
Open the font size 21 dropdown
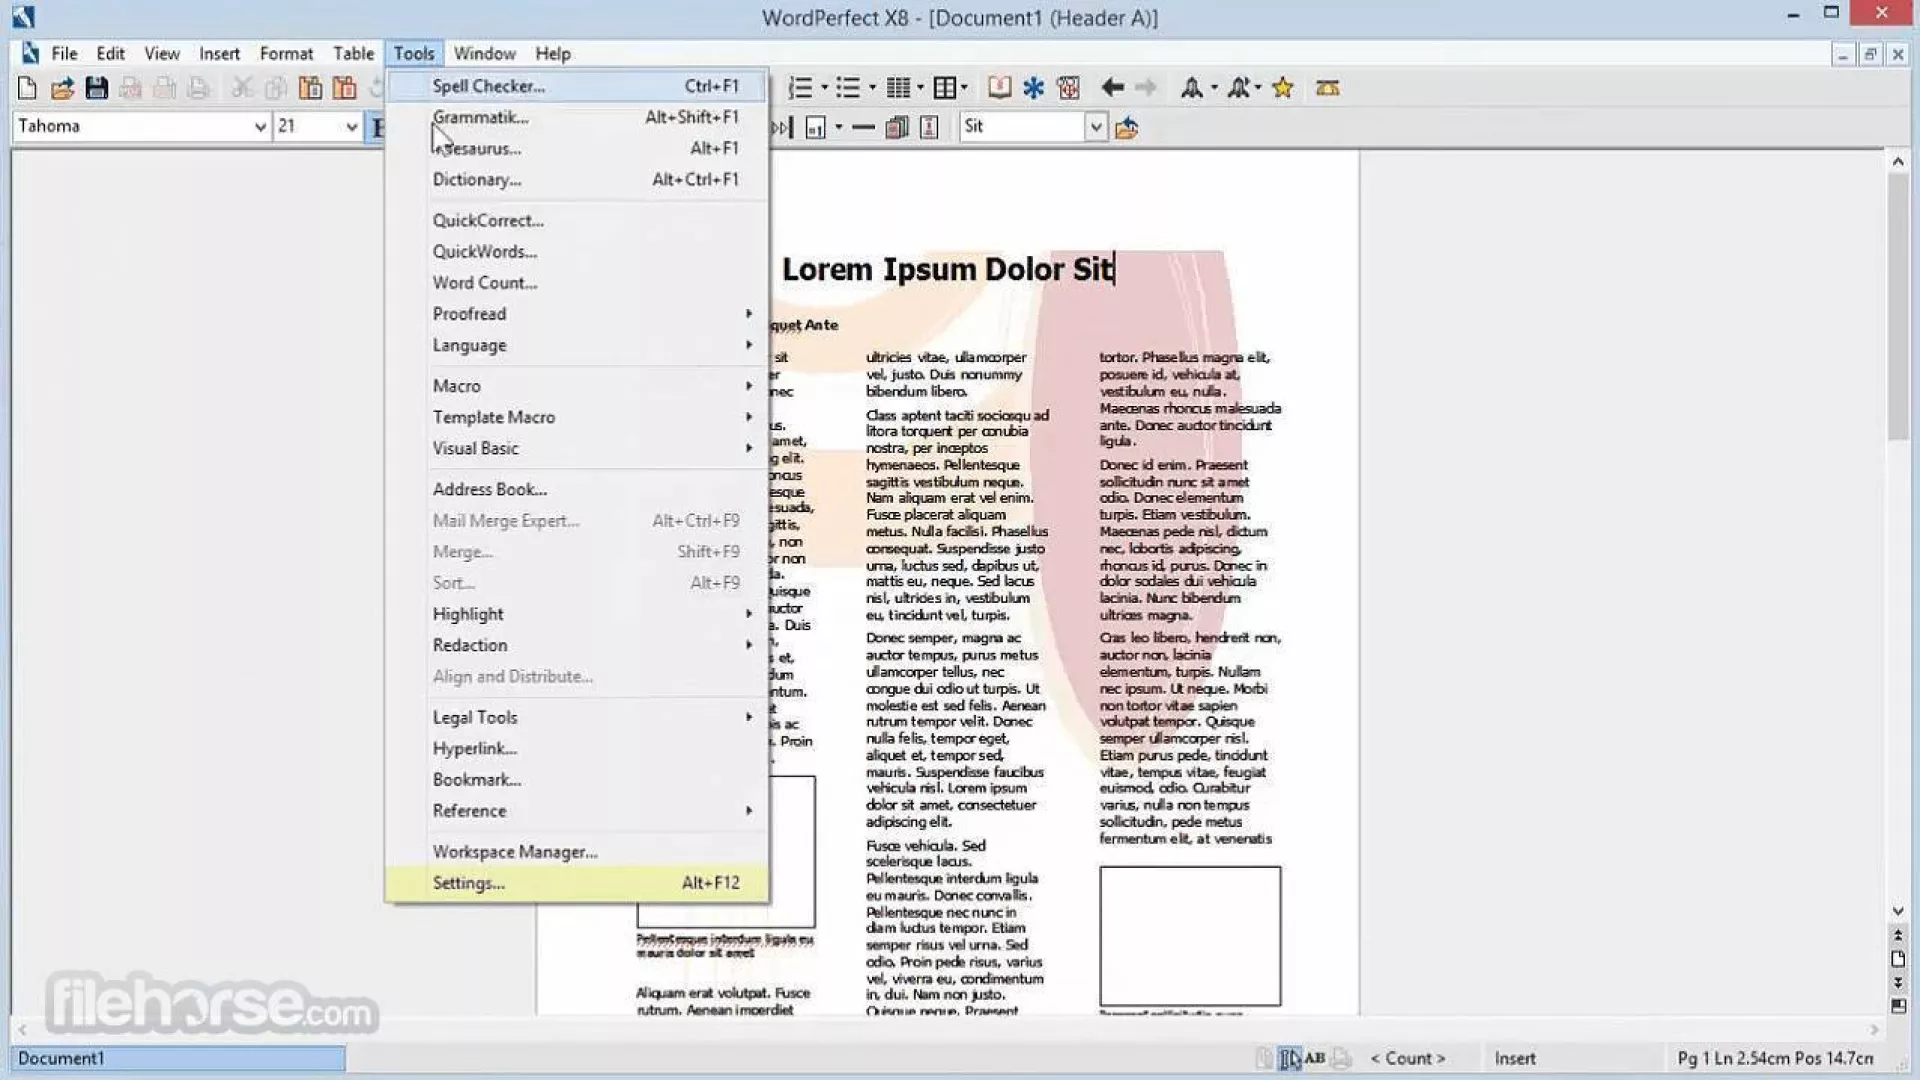click(x=351, y=127)
